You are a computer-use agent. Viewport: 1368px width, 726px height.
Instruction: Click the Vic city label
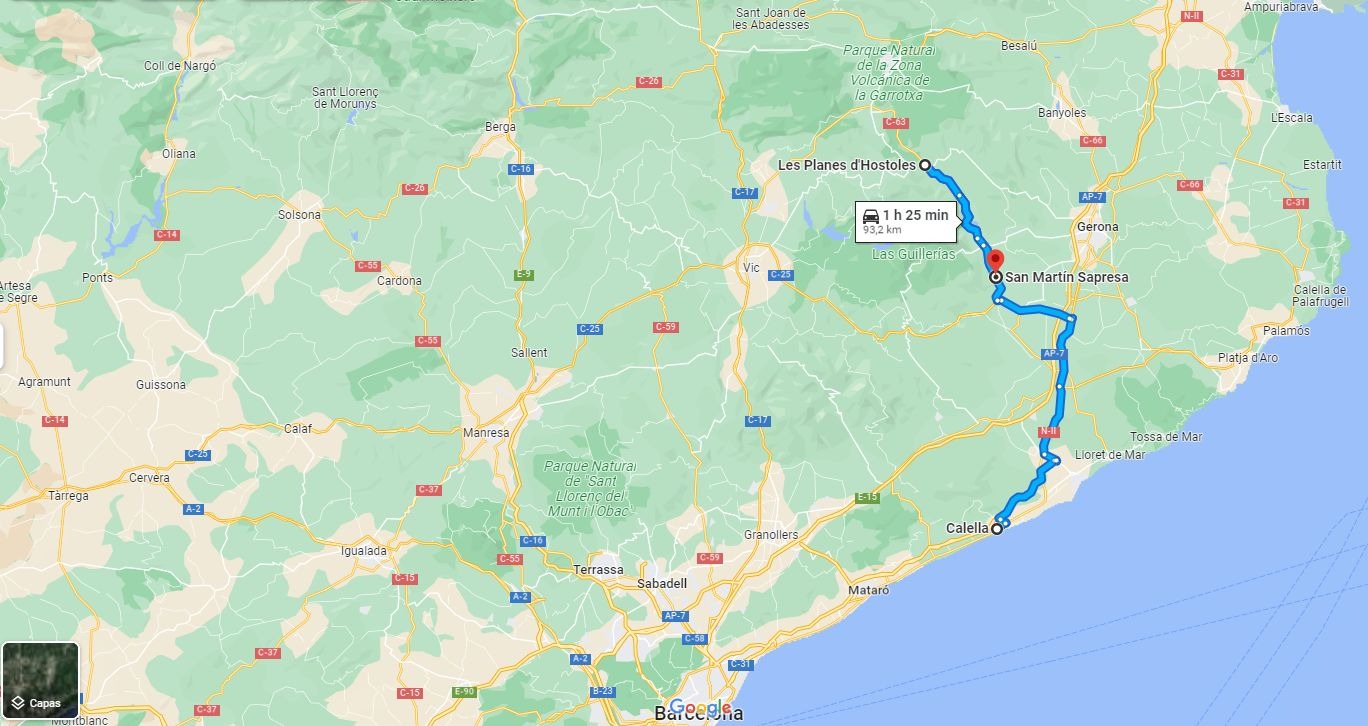[x=751, y=268]
